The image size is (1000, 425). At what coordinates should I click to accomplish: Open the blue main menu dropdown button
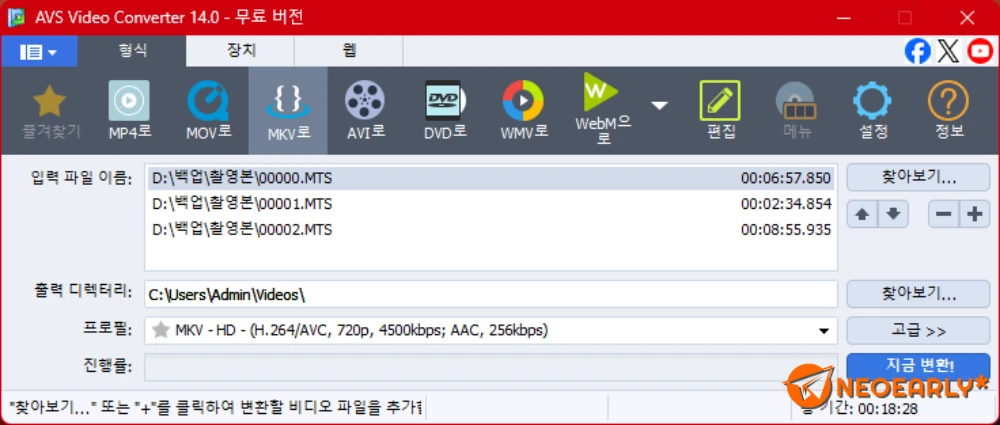pos(39,52)
